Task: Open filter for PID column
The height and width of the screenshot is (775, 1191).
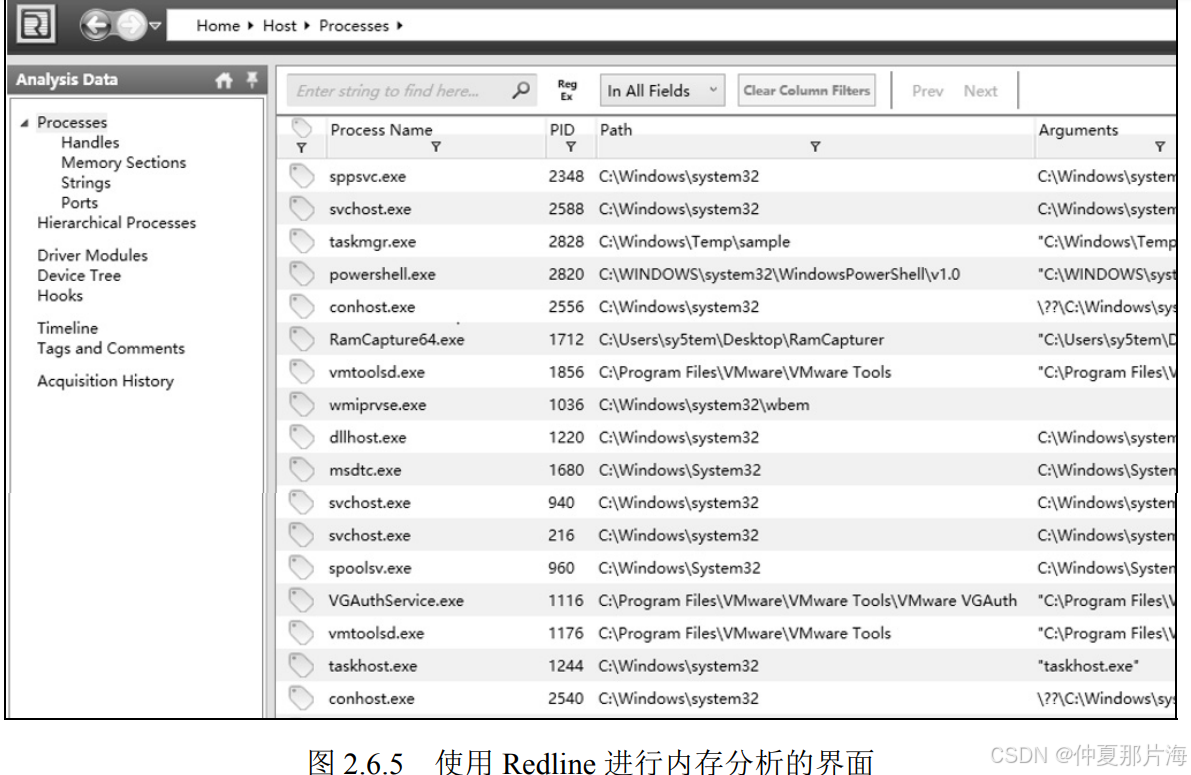Action: pos(571,147)
